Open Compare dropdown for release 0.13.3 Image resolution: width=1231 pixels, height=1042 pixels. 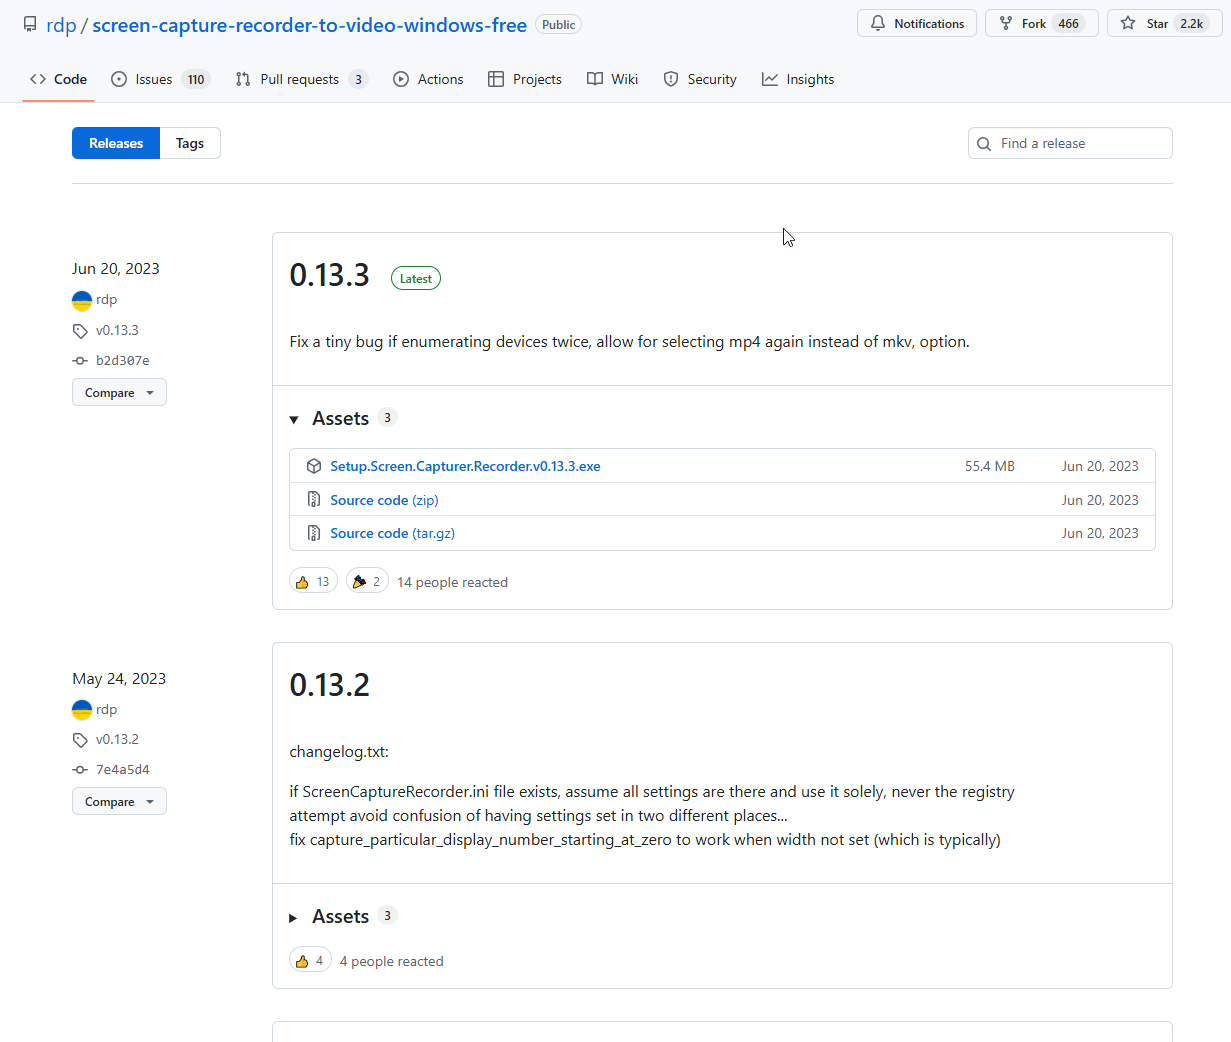click(119, 392)
